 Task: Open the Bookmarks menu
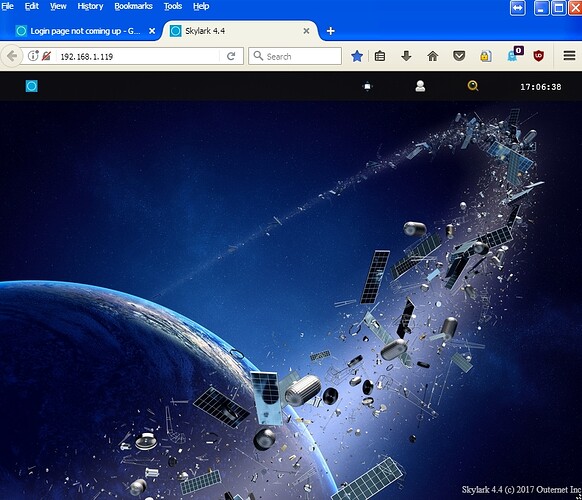[133, 6]
